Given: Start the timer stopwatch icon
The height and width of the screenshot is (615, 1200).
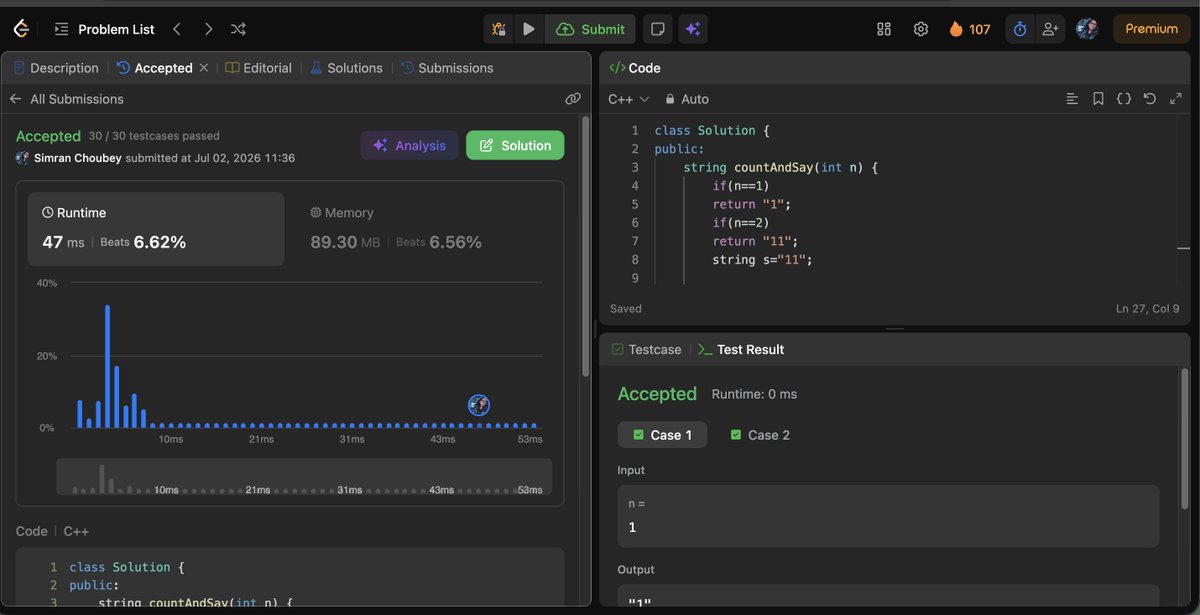Looking at the screenshot, I should click(x=1020, y=29).
